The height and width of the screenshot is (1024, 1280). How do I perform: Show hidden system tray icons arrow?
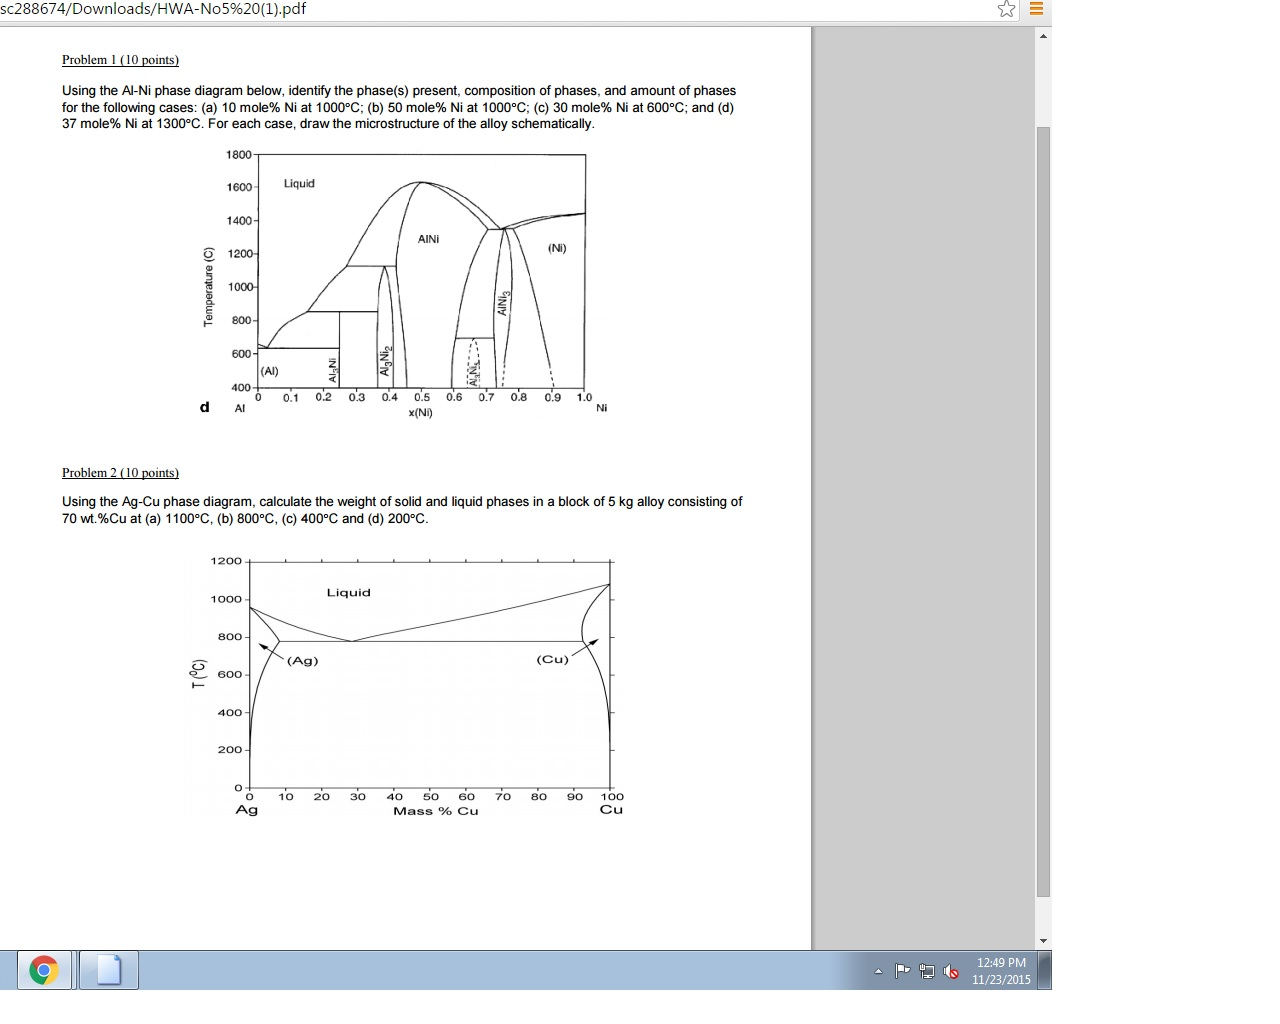(878, 971)
